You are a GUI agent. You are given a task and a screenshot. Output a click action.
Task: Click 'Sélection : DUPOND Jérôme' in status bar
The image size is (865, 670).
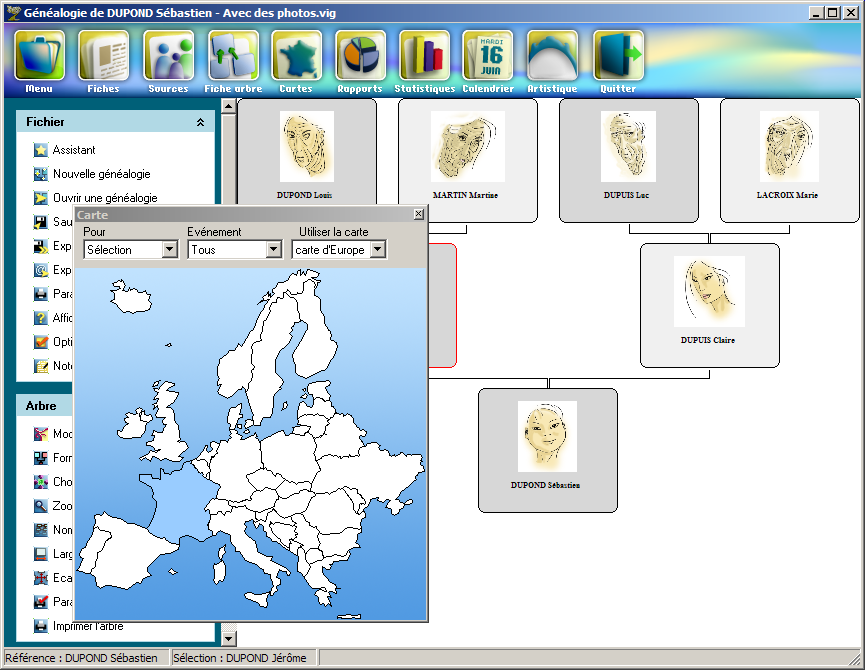(x=240, y=658)
